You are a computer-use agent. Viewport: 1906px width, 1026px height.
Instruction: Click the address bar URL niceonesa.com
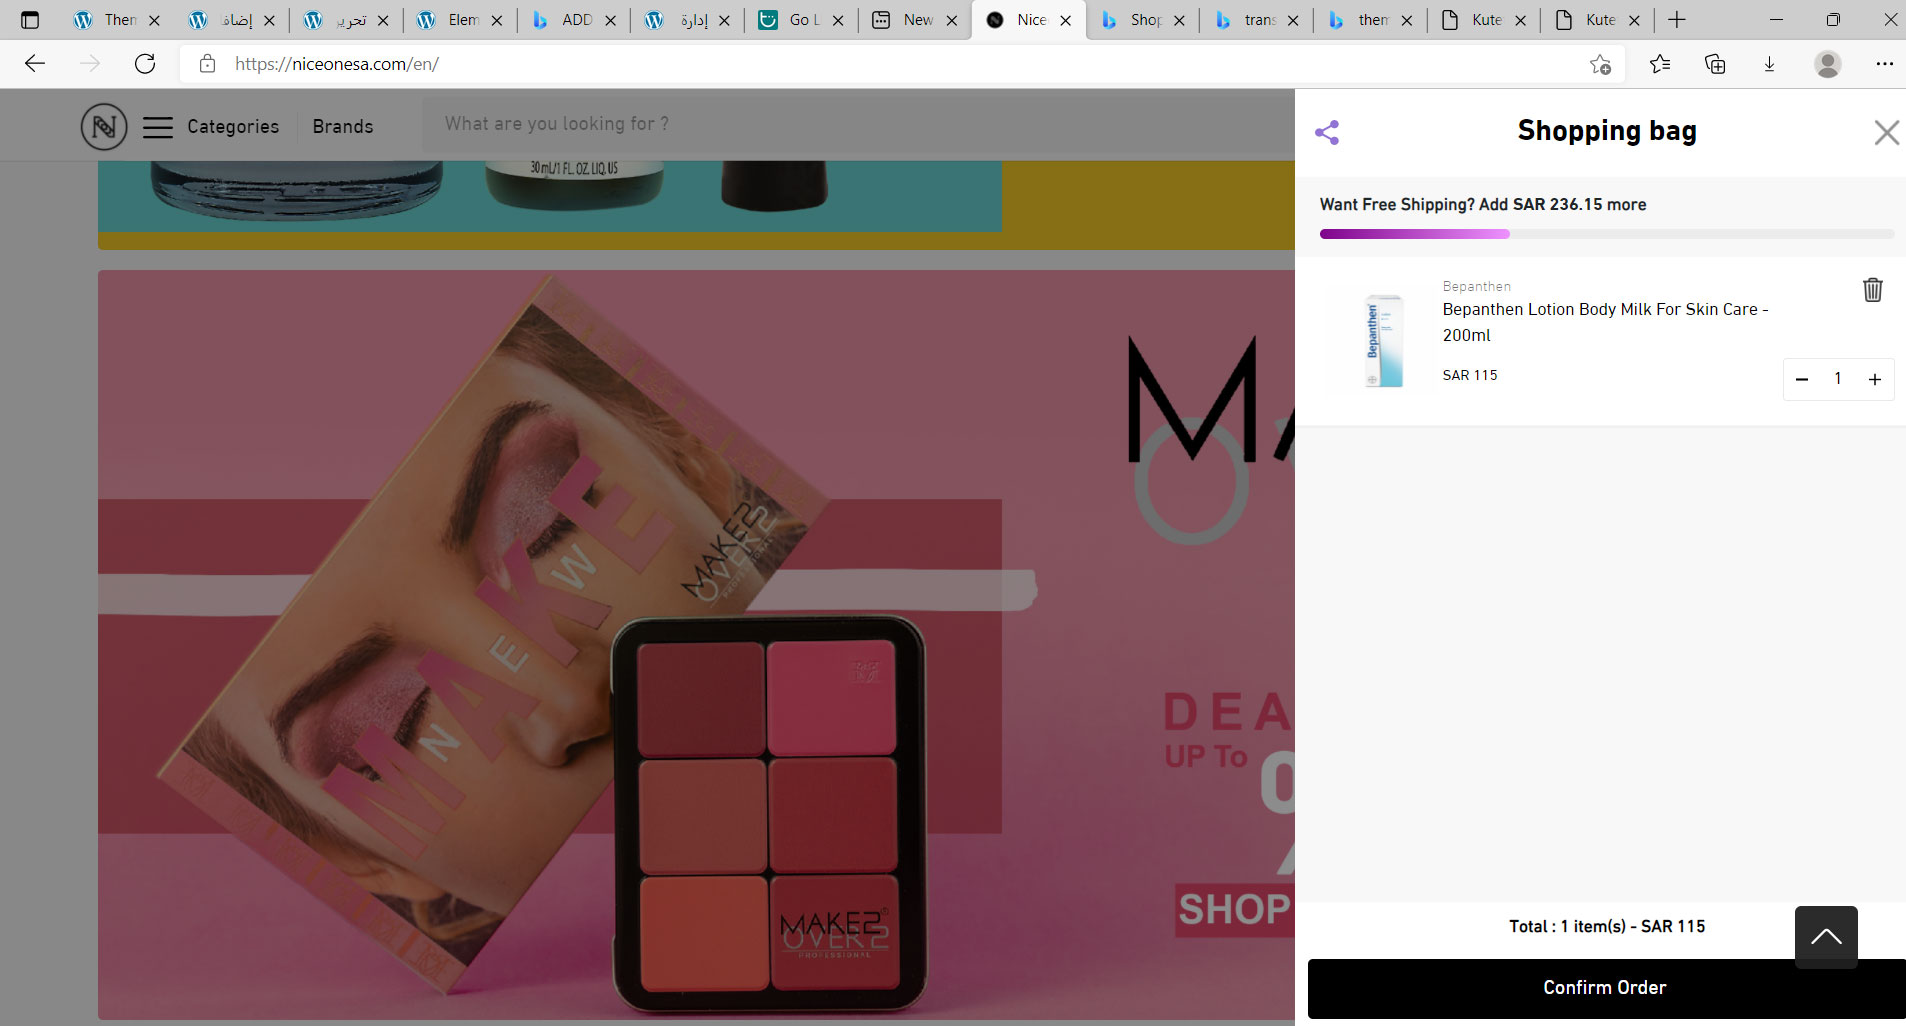tap(337, 64)
